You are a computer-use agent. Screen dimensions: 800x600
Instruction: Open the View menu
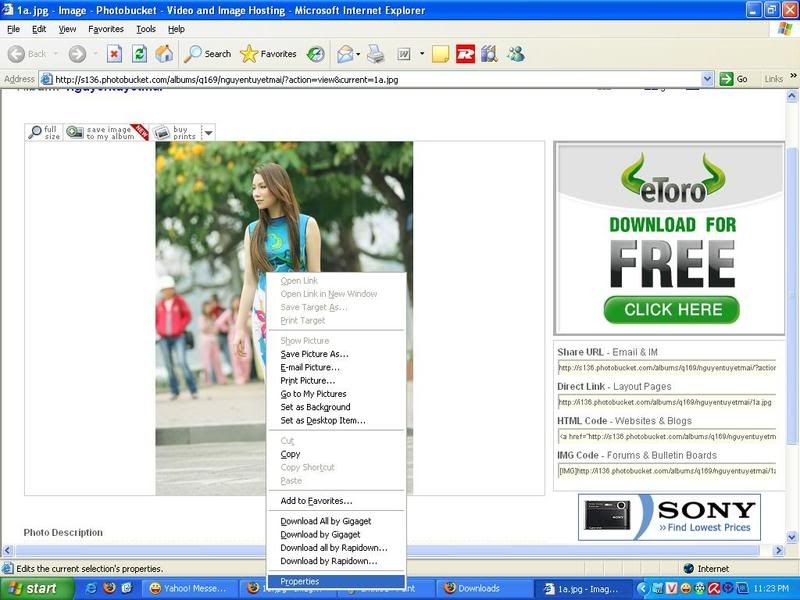(67, 29)
